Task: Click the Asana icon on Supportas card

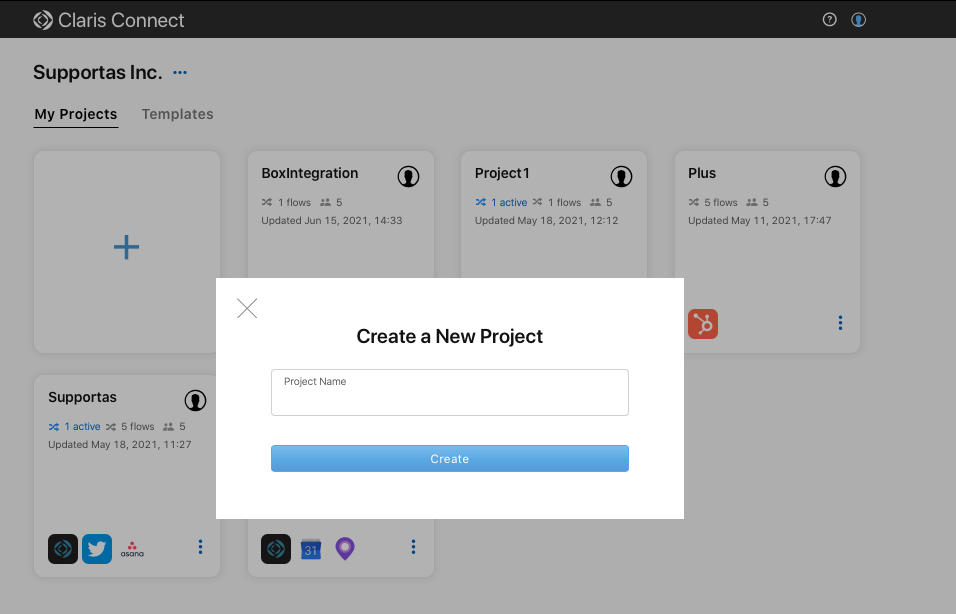Action: click(x=132, y=549)
